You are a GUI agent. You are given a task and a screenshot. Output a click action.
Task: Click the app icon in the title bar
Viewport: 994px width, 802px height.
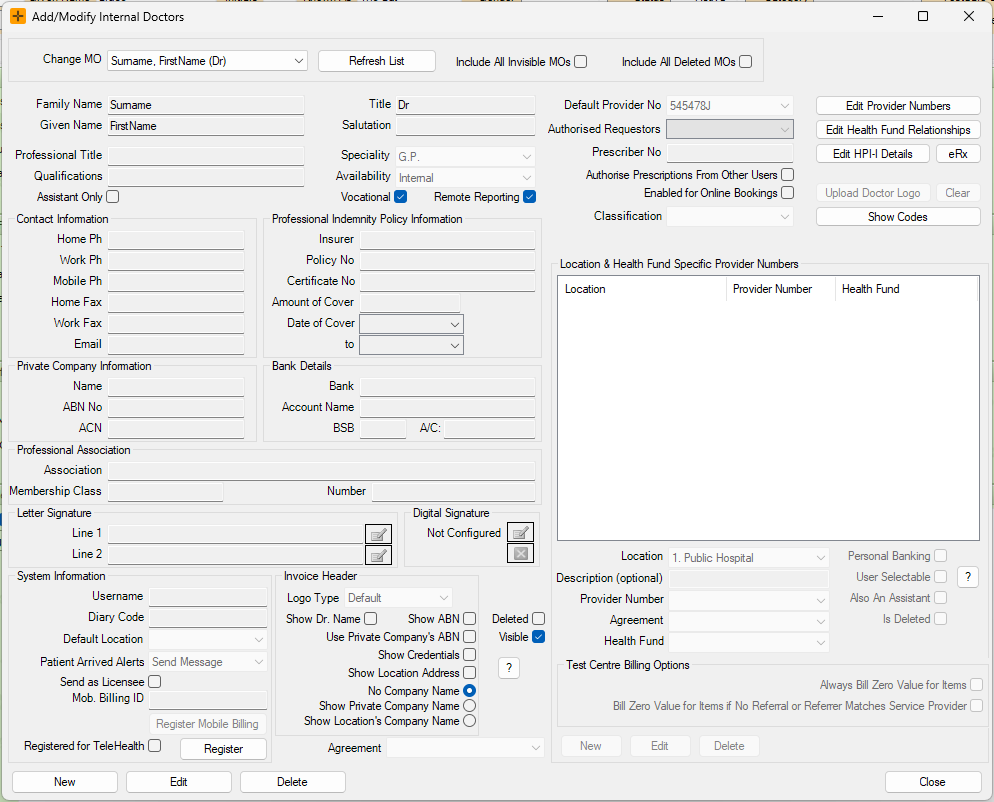(18, 17)
